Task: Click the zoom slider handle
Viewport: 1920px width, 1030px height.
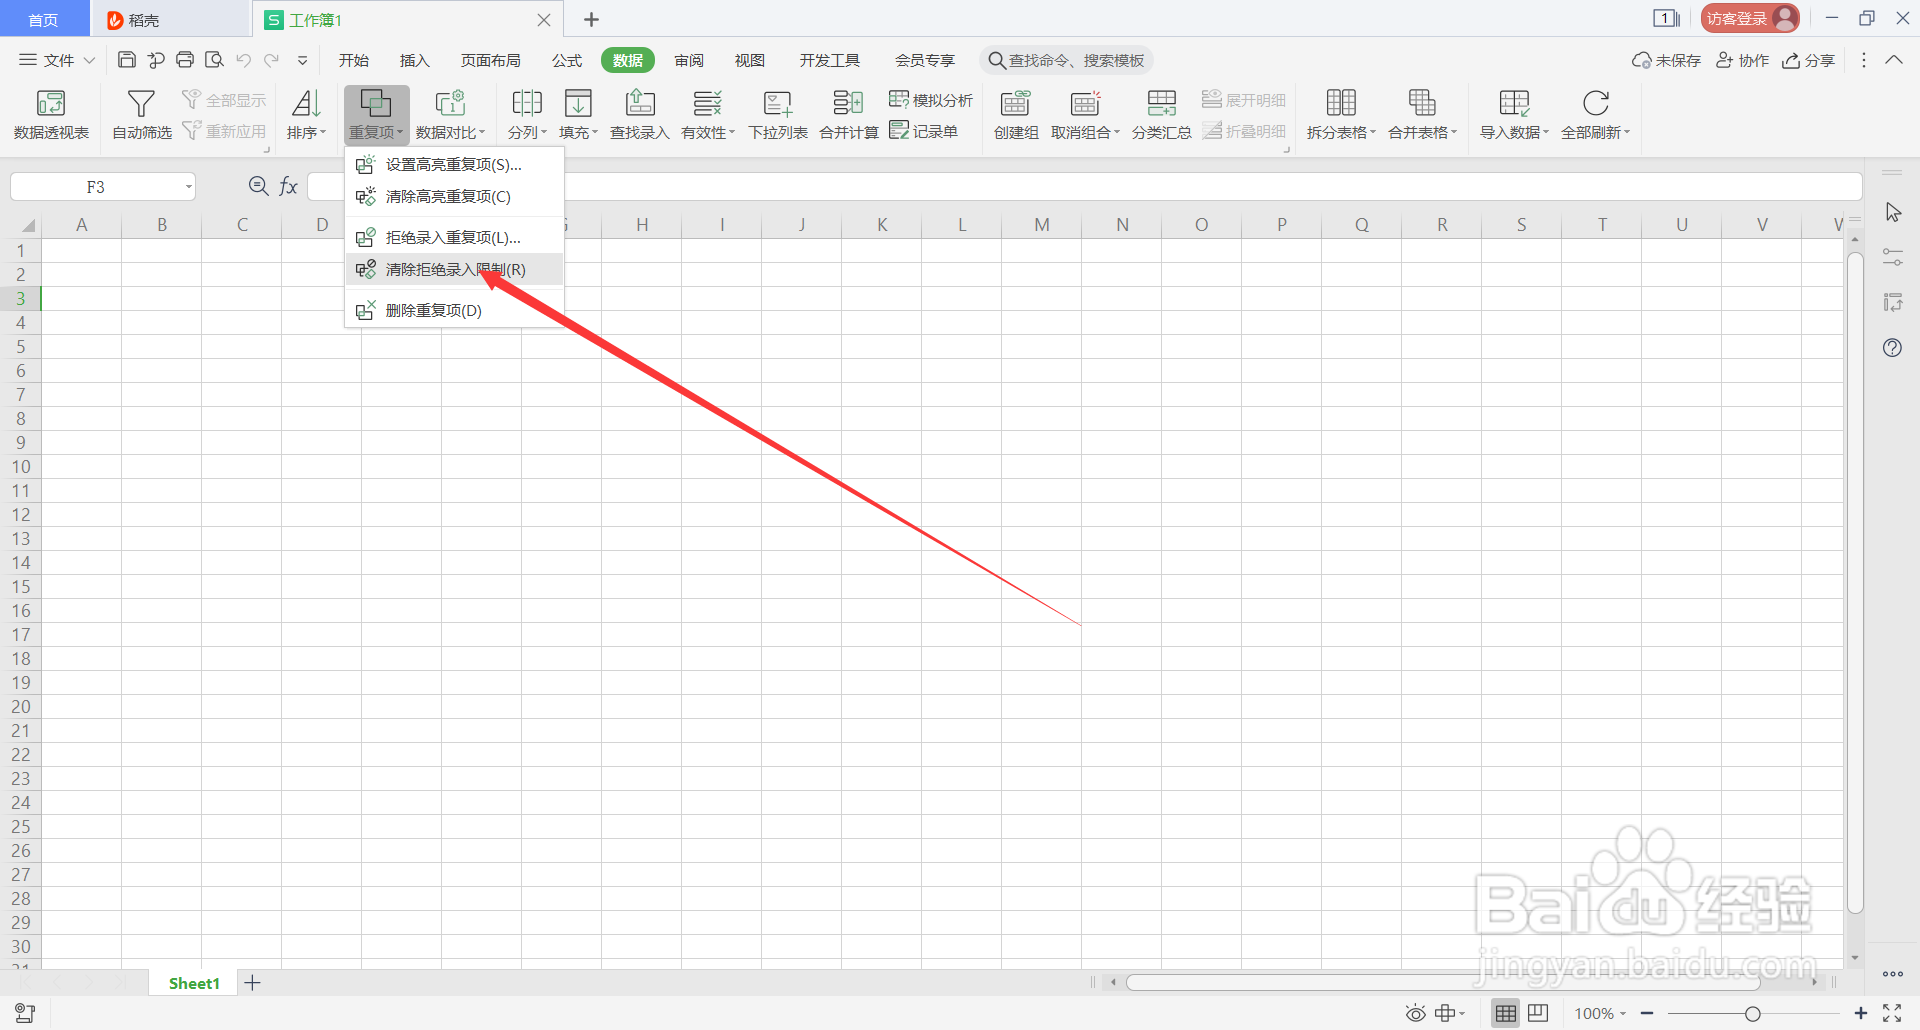Action: pyautogui.click(x=1753, y=1014)
